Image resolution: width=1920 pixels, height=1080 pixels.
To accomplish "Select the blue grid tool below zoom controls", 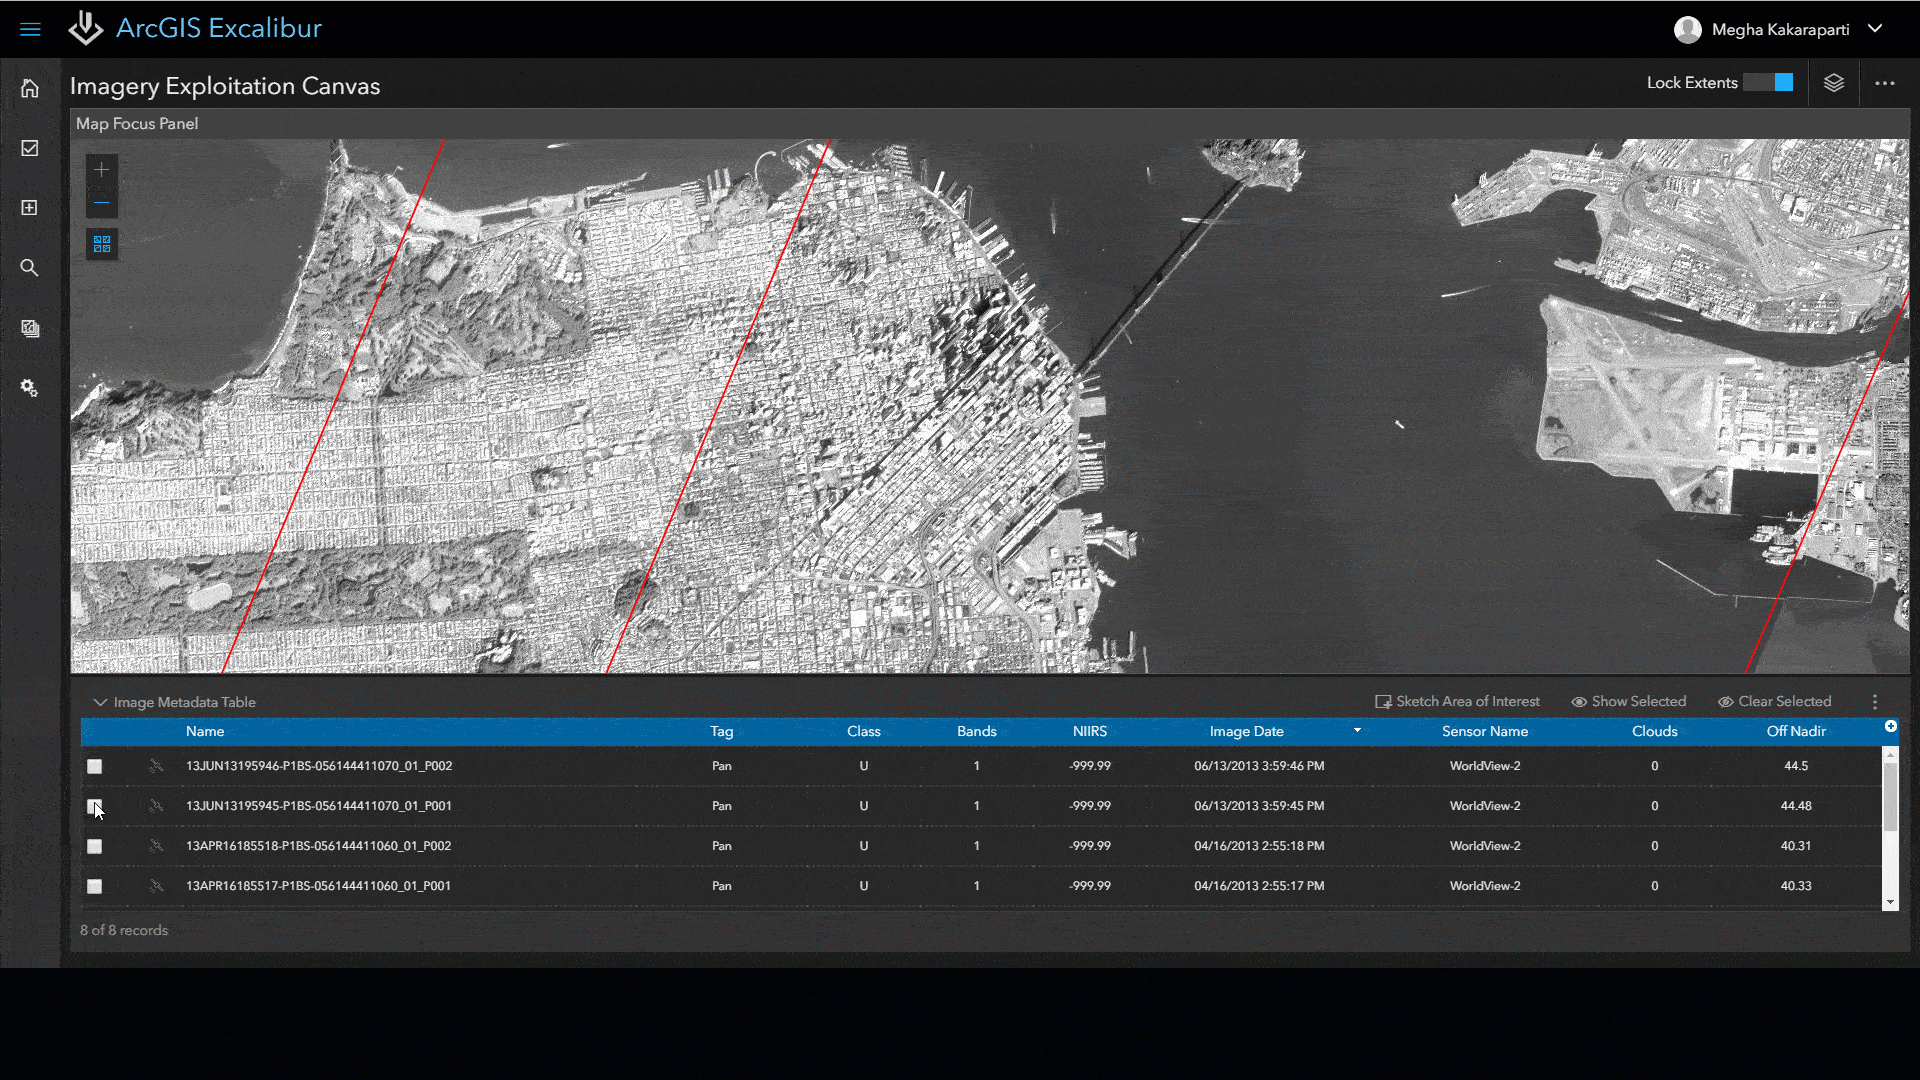I will 101,243.
